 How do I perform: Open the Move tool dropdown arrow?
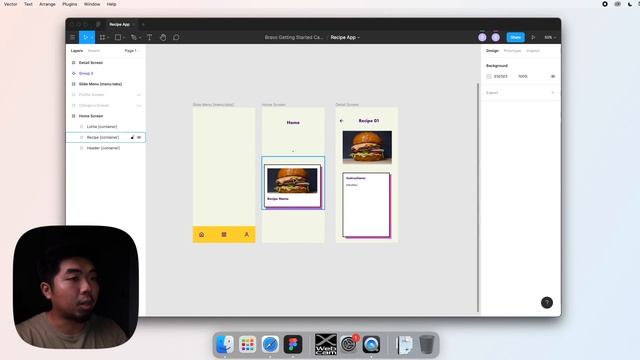click(x=92, y=38)
